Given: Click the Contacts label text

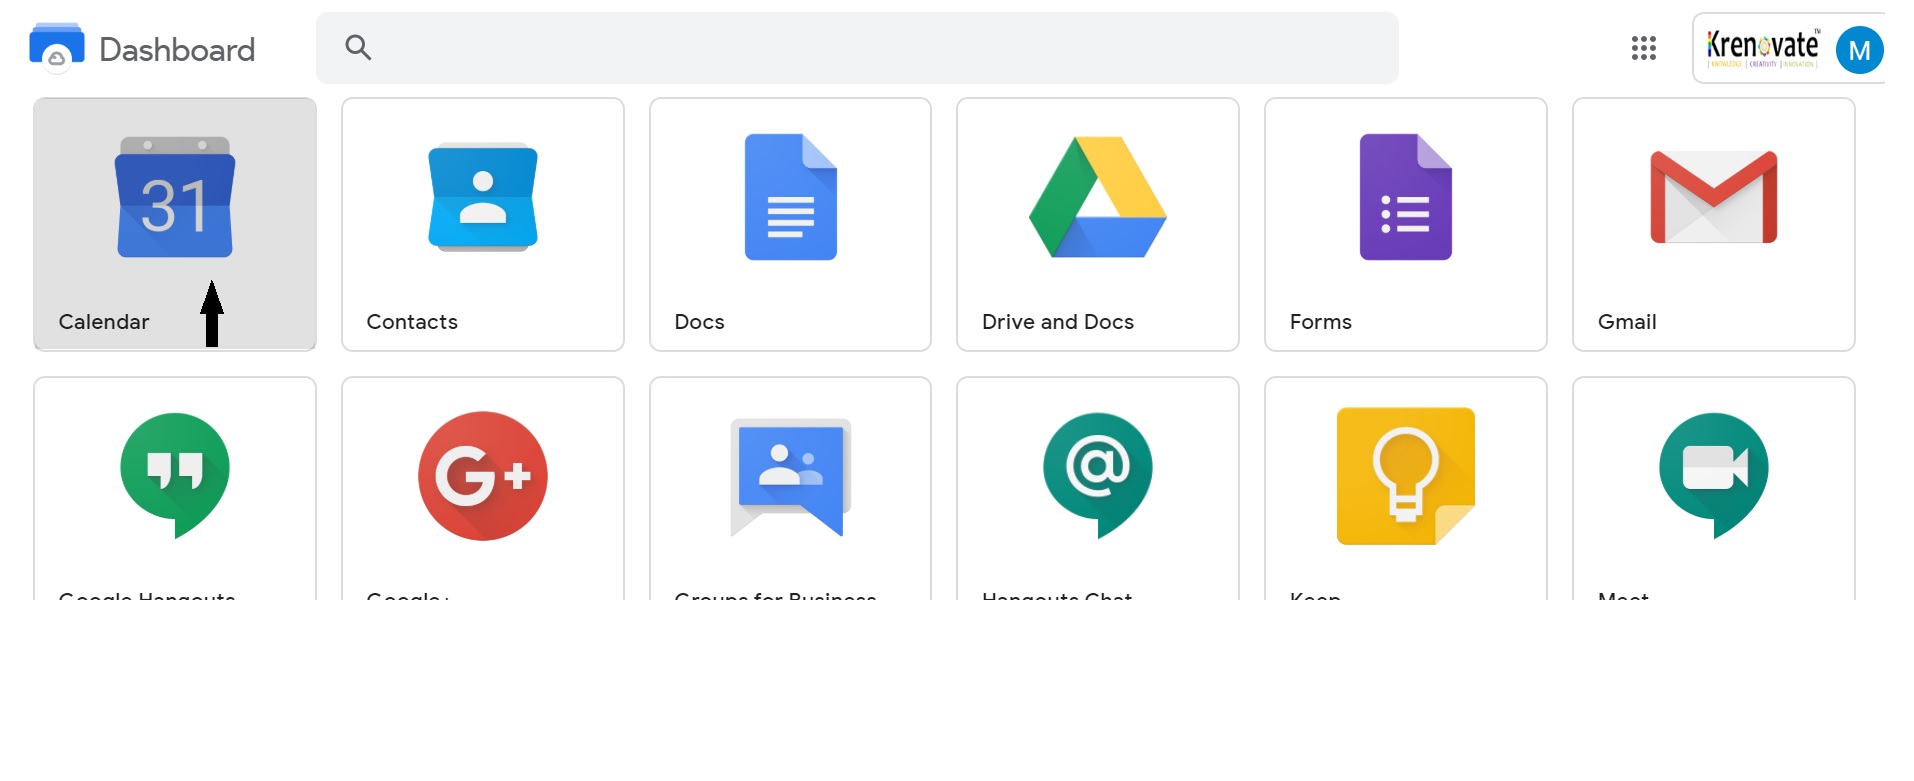Looking at the screenshot, I should point(412,322).
